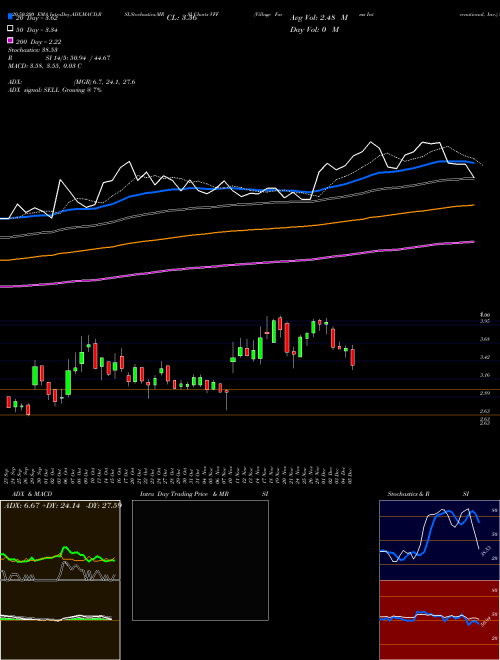Click the 'Intra Day Trading Price & MR' title
Image resolution: width=500 pixels, height=660 pixels.
pos(184,494)
